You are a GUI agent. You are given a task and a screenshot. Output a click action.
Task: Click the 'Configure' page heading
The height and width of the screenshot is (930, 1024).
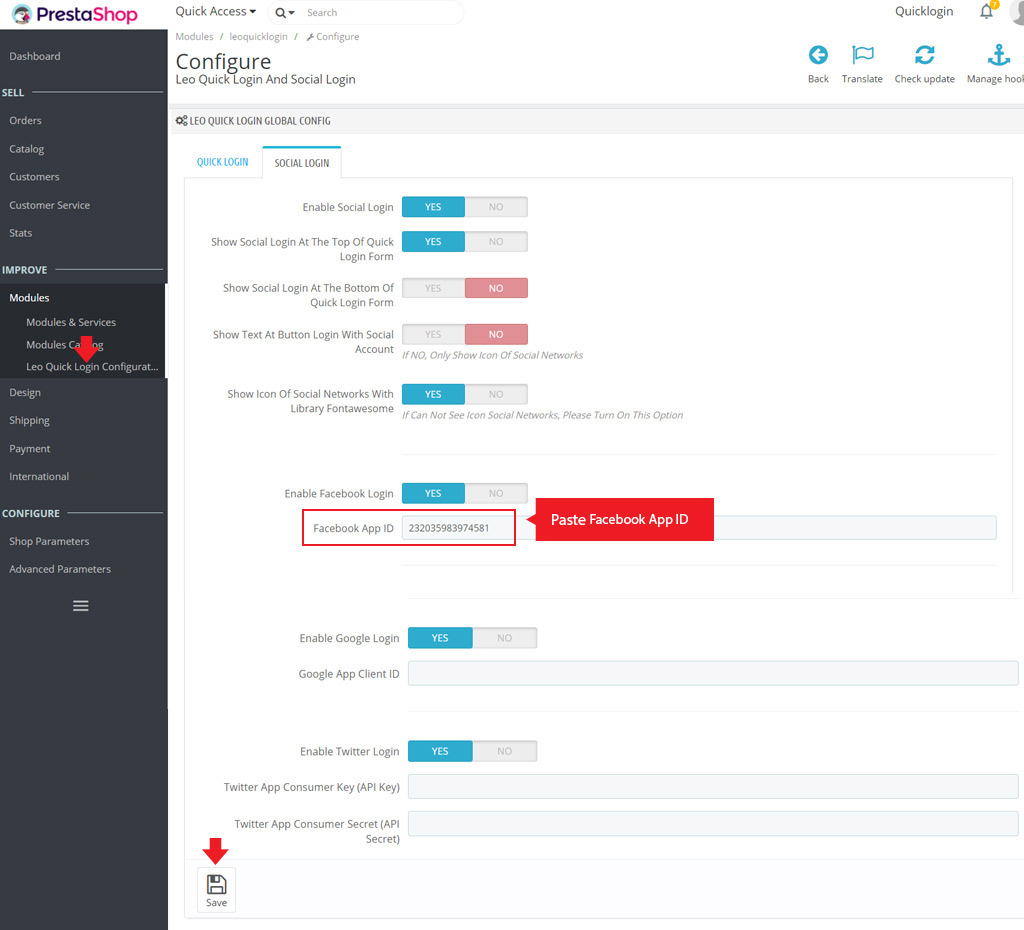click(223, 61)
